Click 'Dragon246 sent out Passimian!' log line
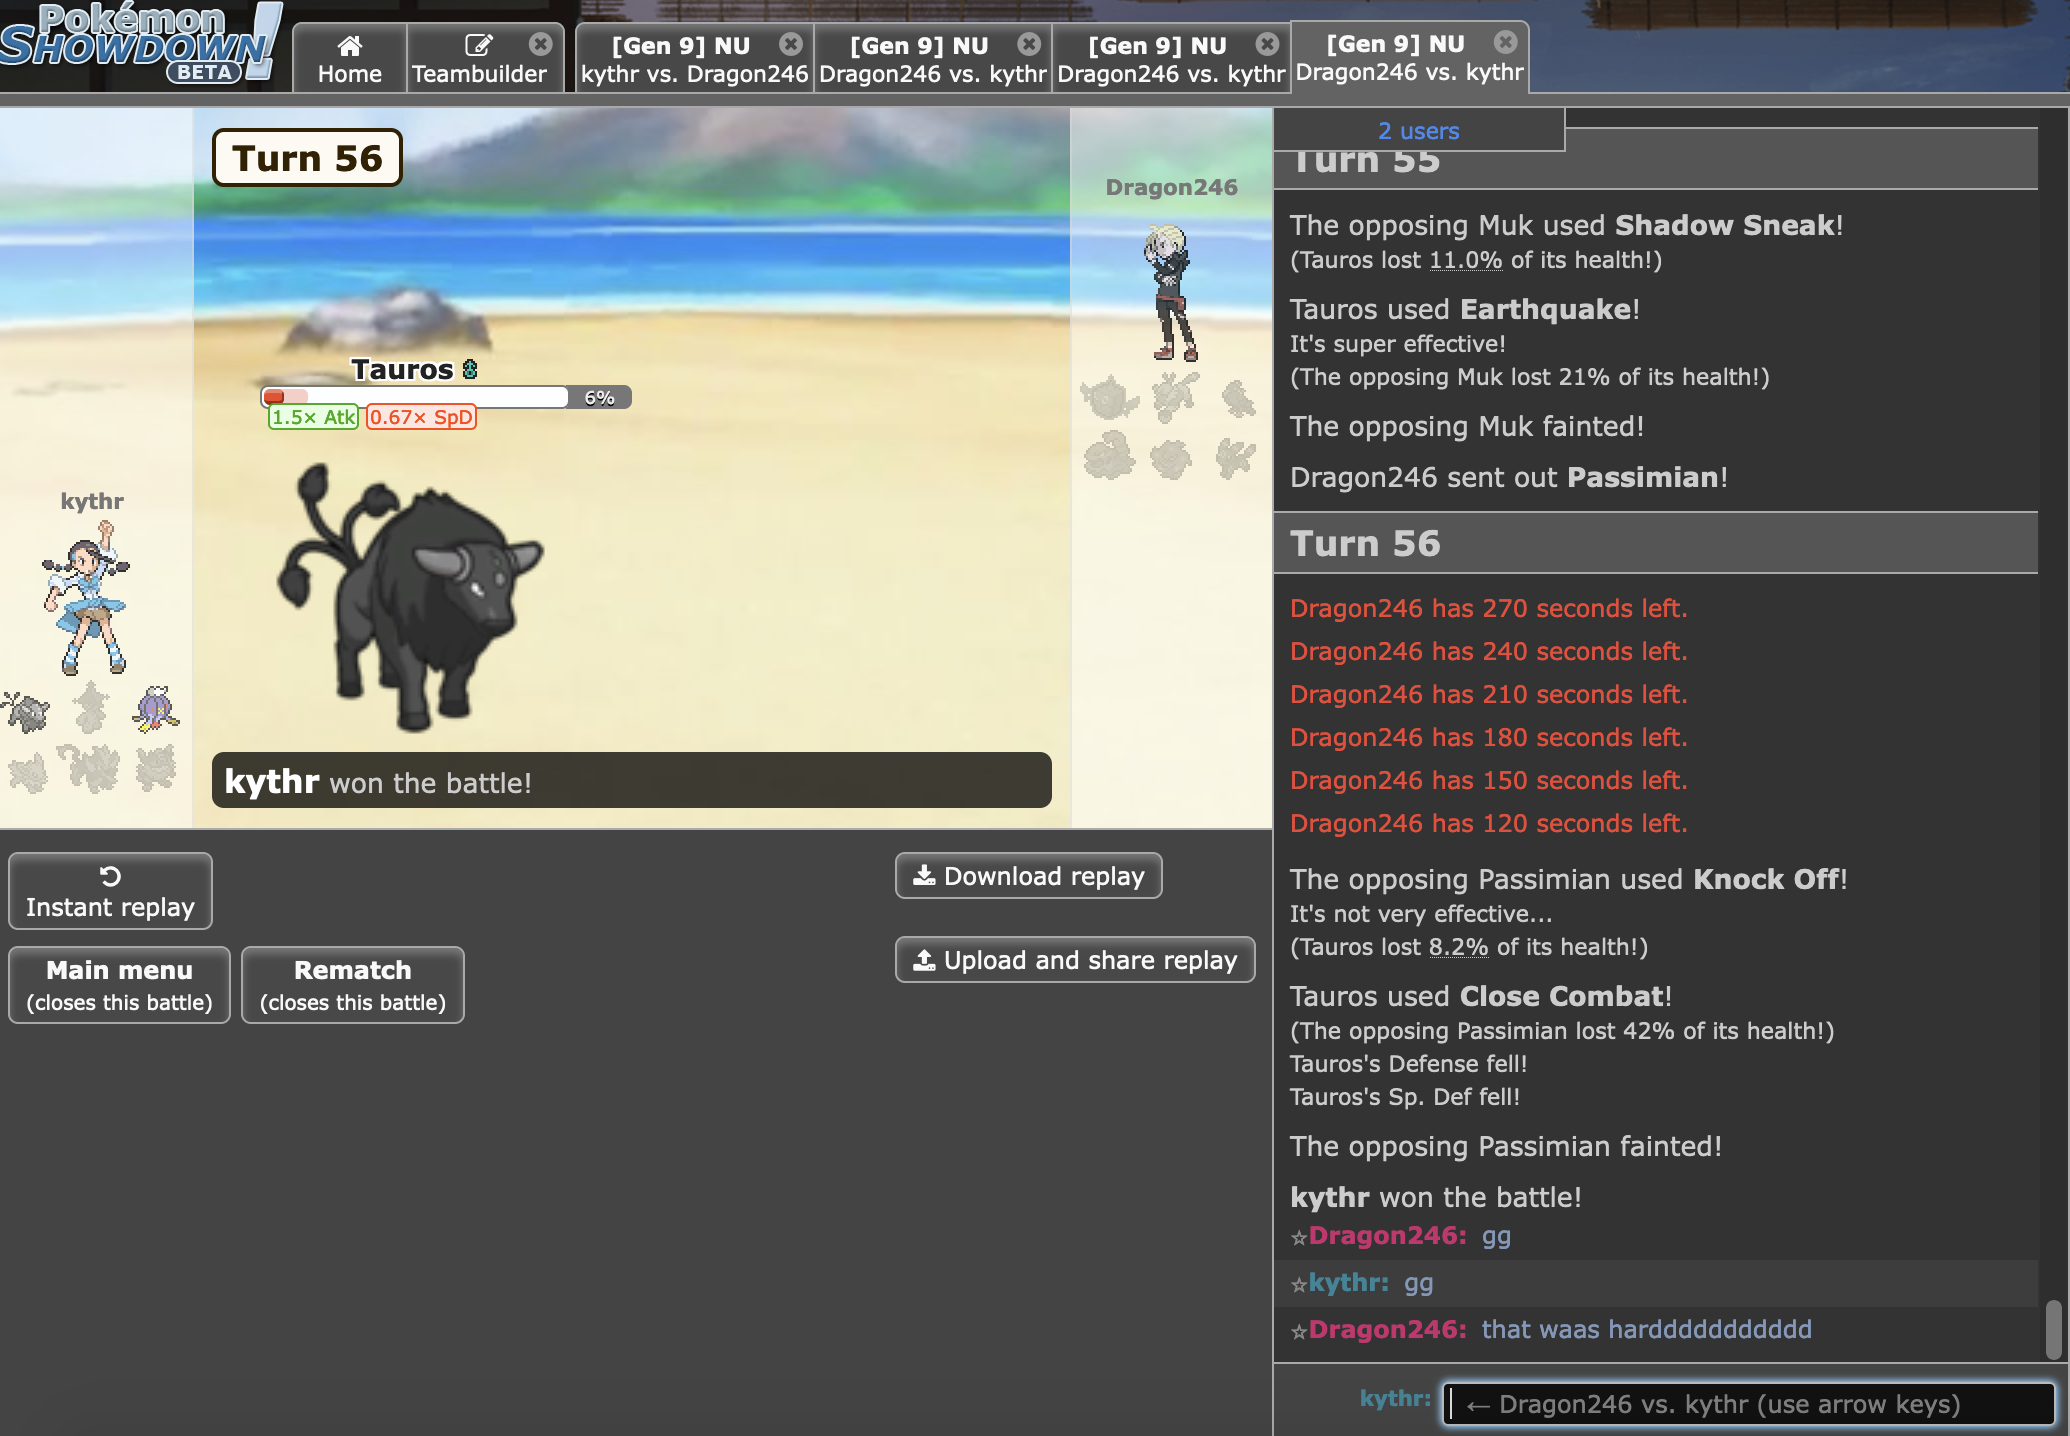The width and height of the screenshot is (2070, 1436). pyautogui.click(x=1508, y=477)
